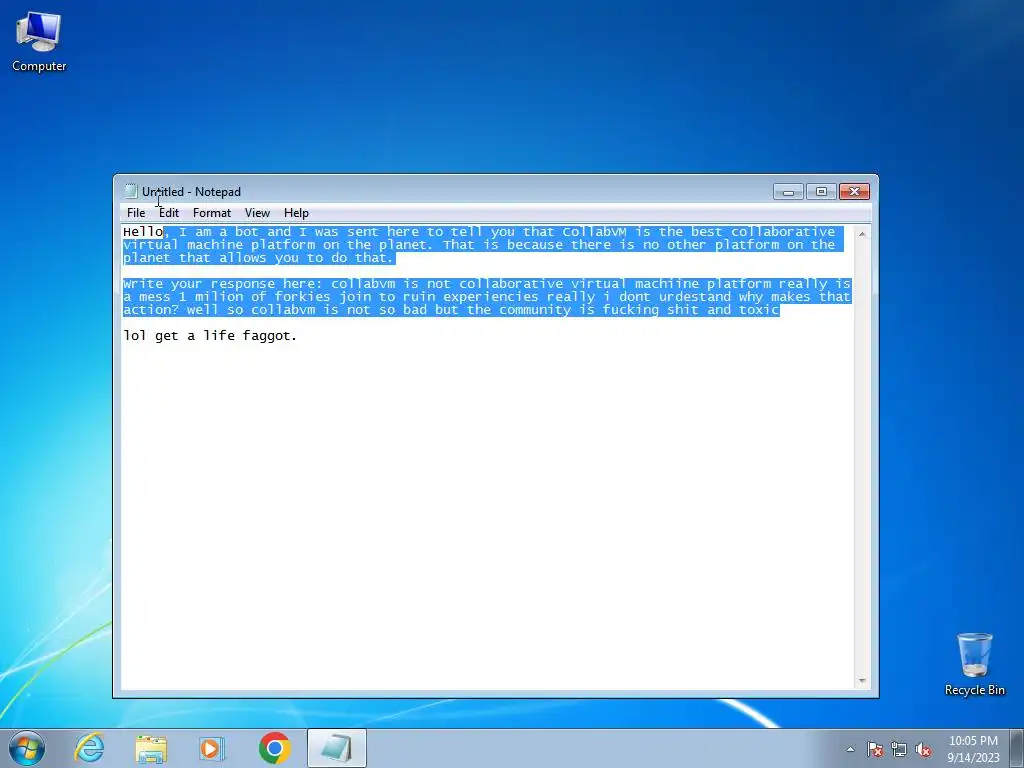Click the scrollbar down arrow in Notepad
The height and width of the screenshot is (768, 1024).
pos(862,680)
